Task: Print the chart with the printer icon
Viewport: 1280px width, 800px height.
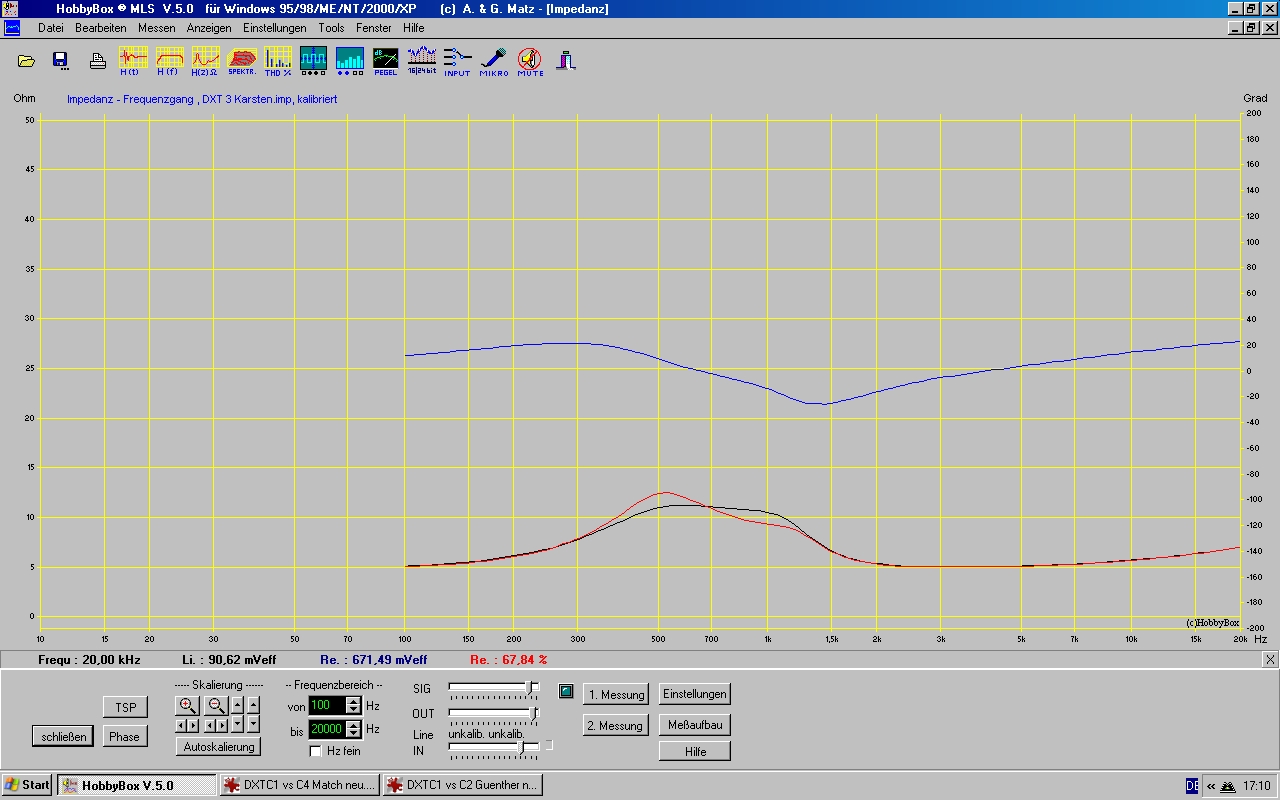Action: coord(97,61)
